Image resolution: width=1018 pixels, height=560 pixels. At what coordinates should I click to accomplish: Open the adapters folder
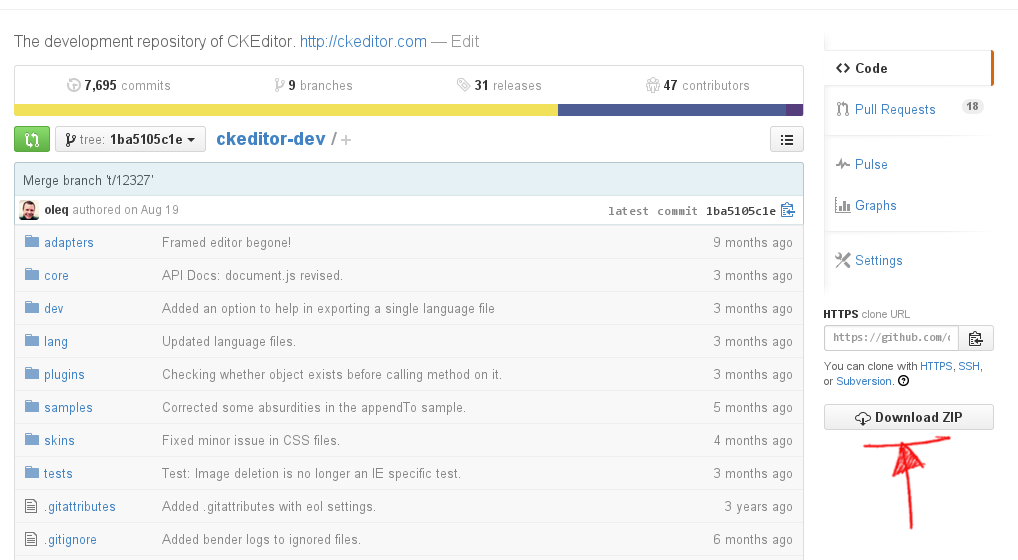69,243
